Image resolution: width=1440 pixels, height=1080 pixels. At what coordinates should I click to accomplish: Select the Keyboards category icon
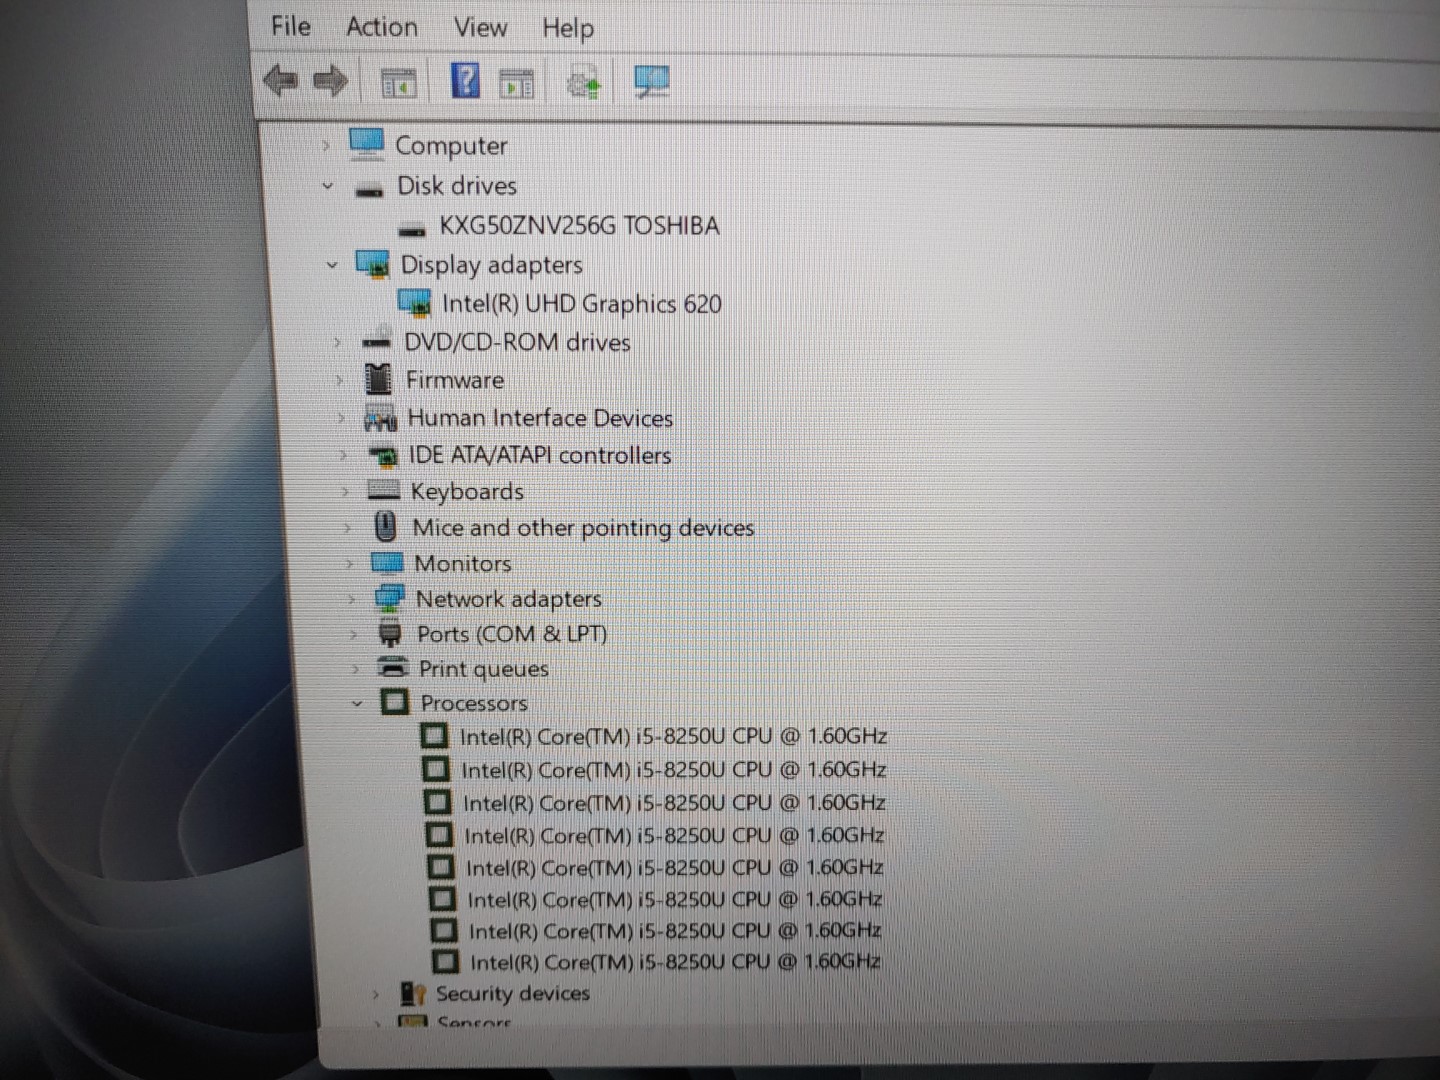(x=384, y=490)
